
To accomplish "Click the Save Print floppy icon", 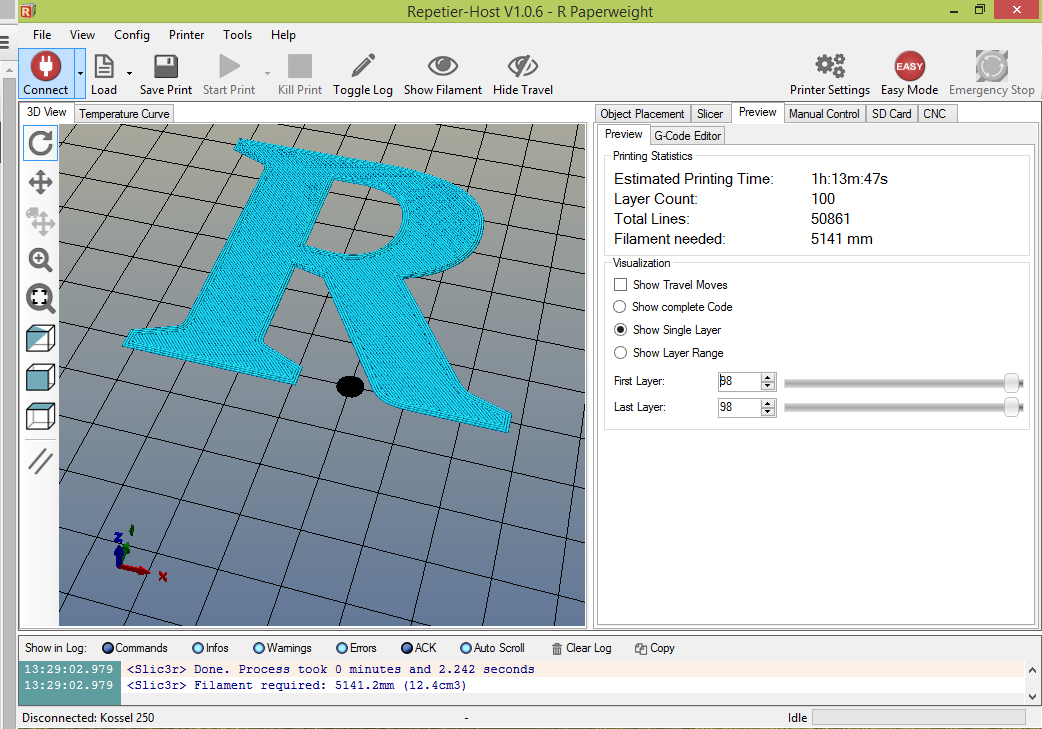I will coord(165,66).
